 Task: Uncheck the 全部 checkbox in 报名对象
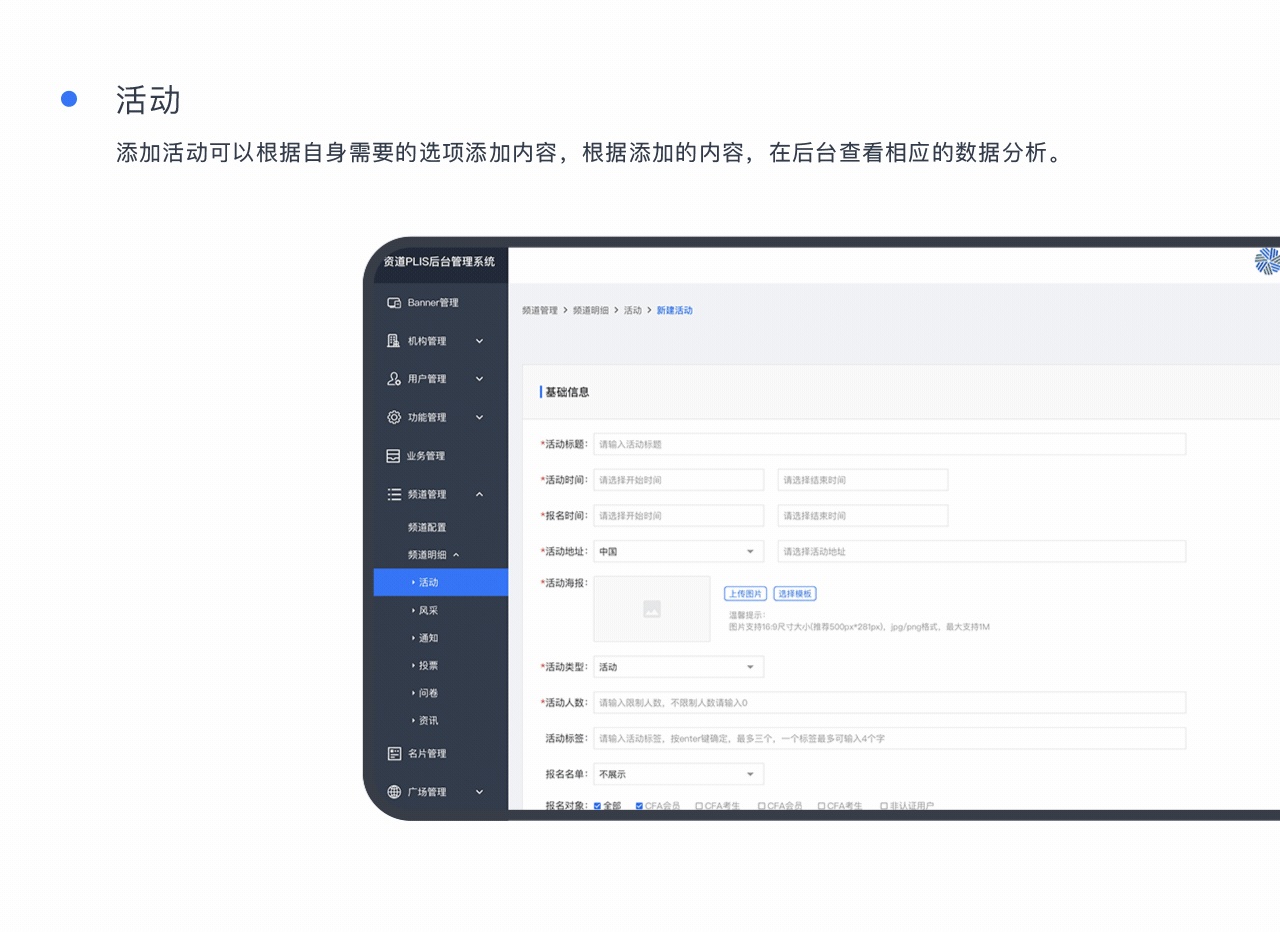598,805
